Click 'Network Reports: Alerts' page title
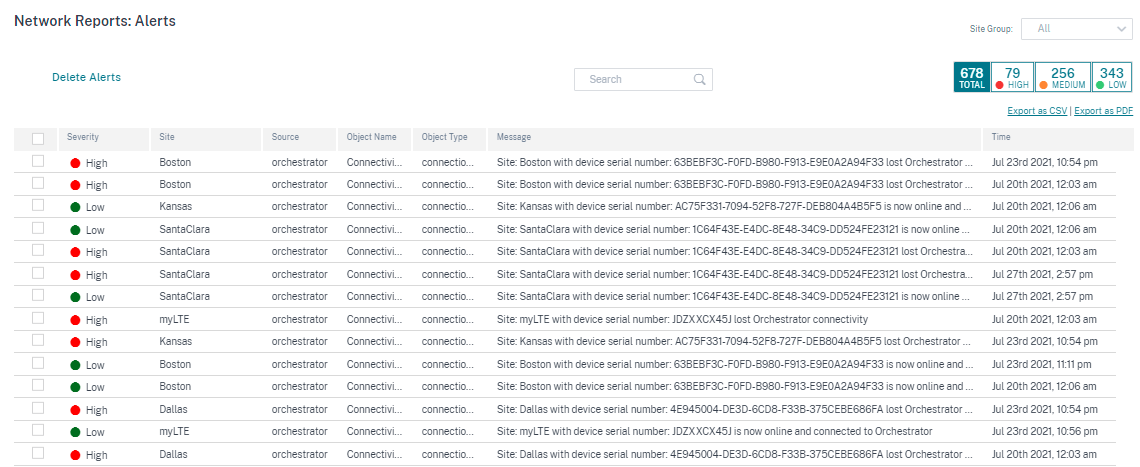Viewport: 1140px width, 467px height. pos(95,21)
